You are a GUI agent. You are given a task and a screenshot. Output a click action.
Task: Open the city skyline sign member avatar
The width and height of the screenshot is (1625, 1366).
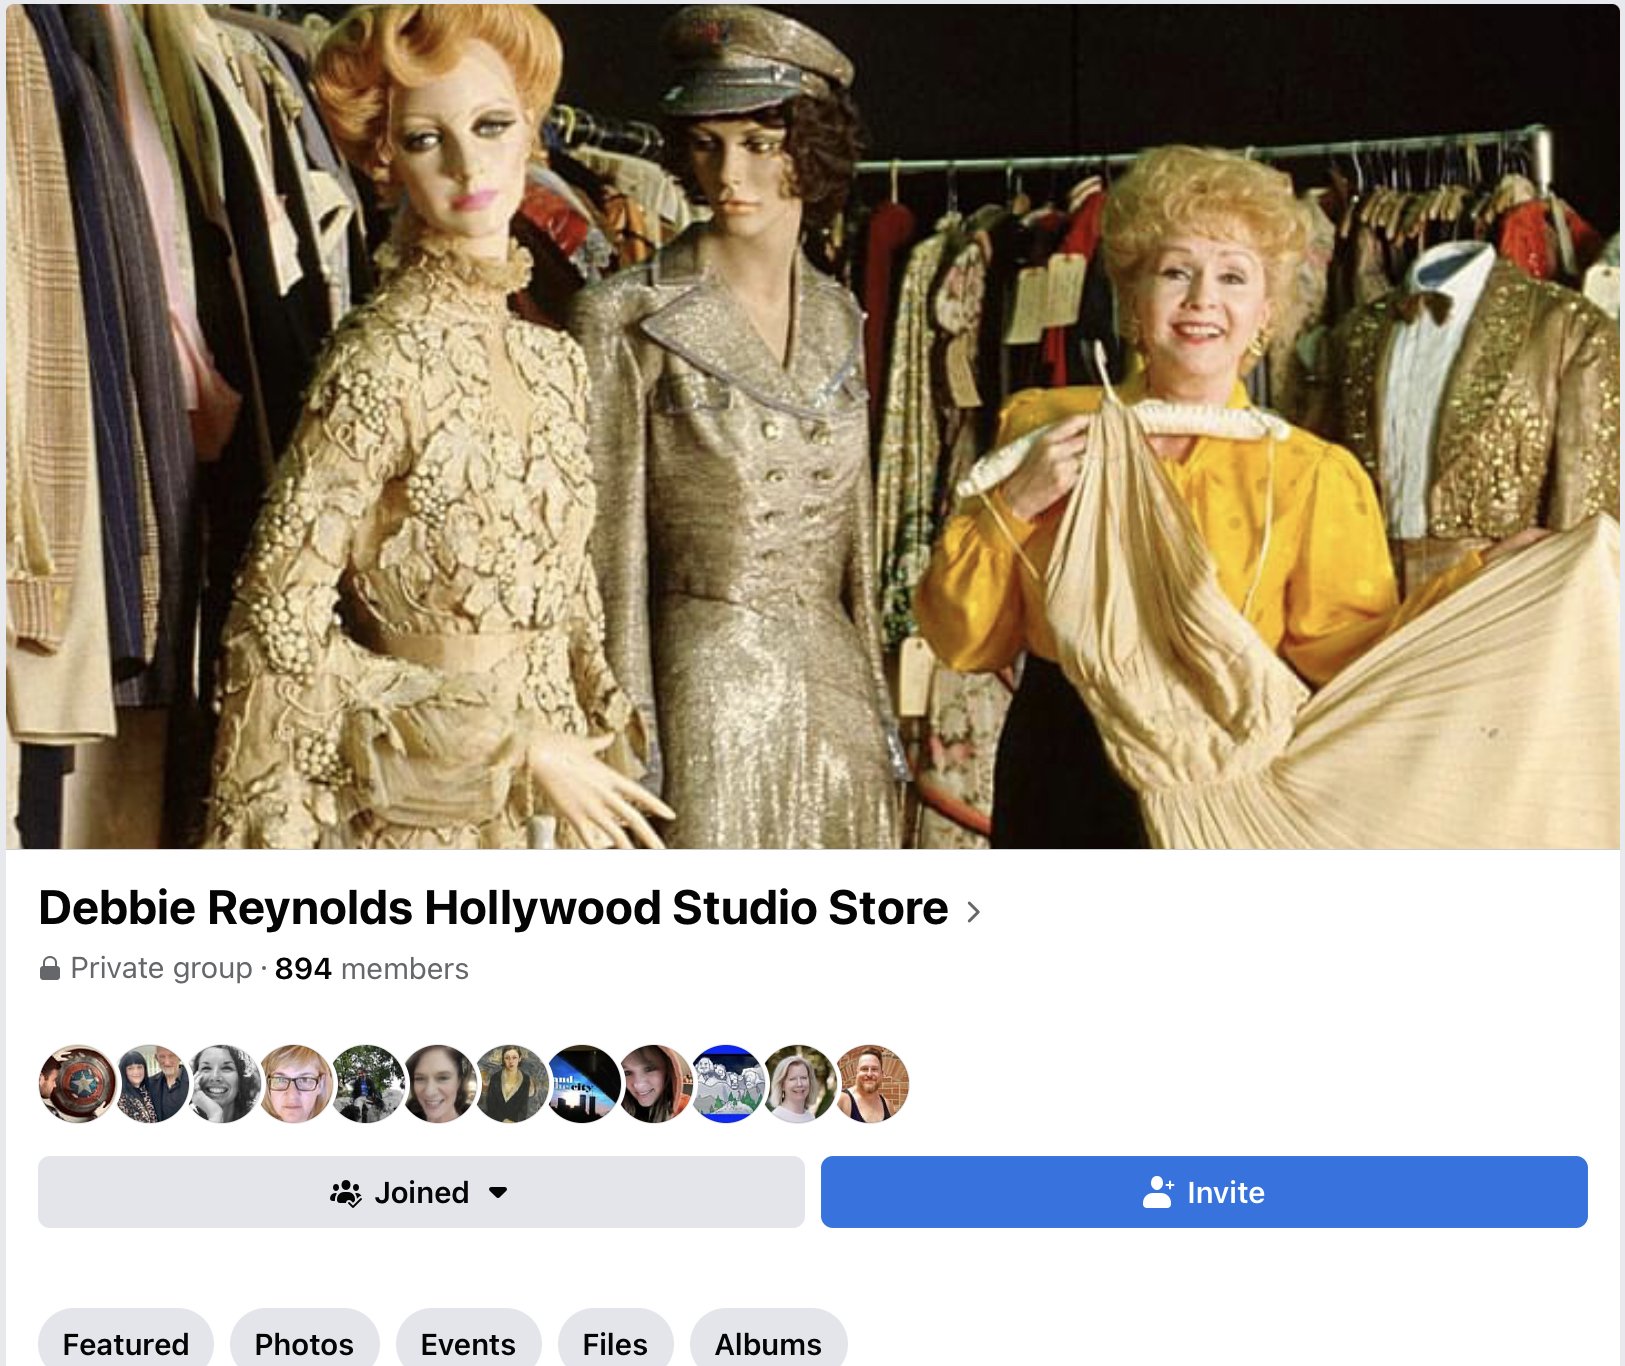tap(584, 1084)
